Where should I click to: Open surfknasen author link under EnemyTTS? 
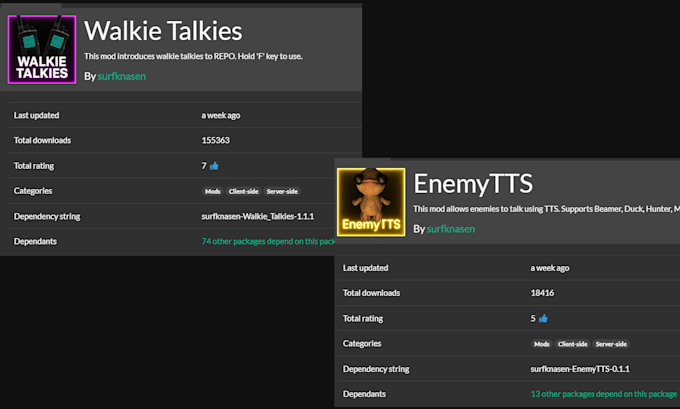click(451, 229)
